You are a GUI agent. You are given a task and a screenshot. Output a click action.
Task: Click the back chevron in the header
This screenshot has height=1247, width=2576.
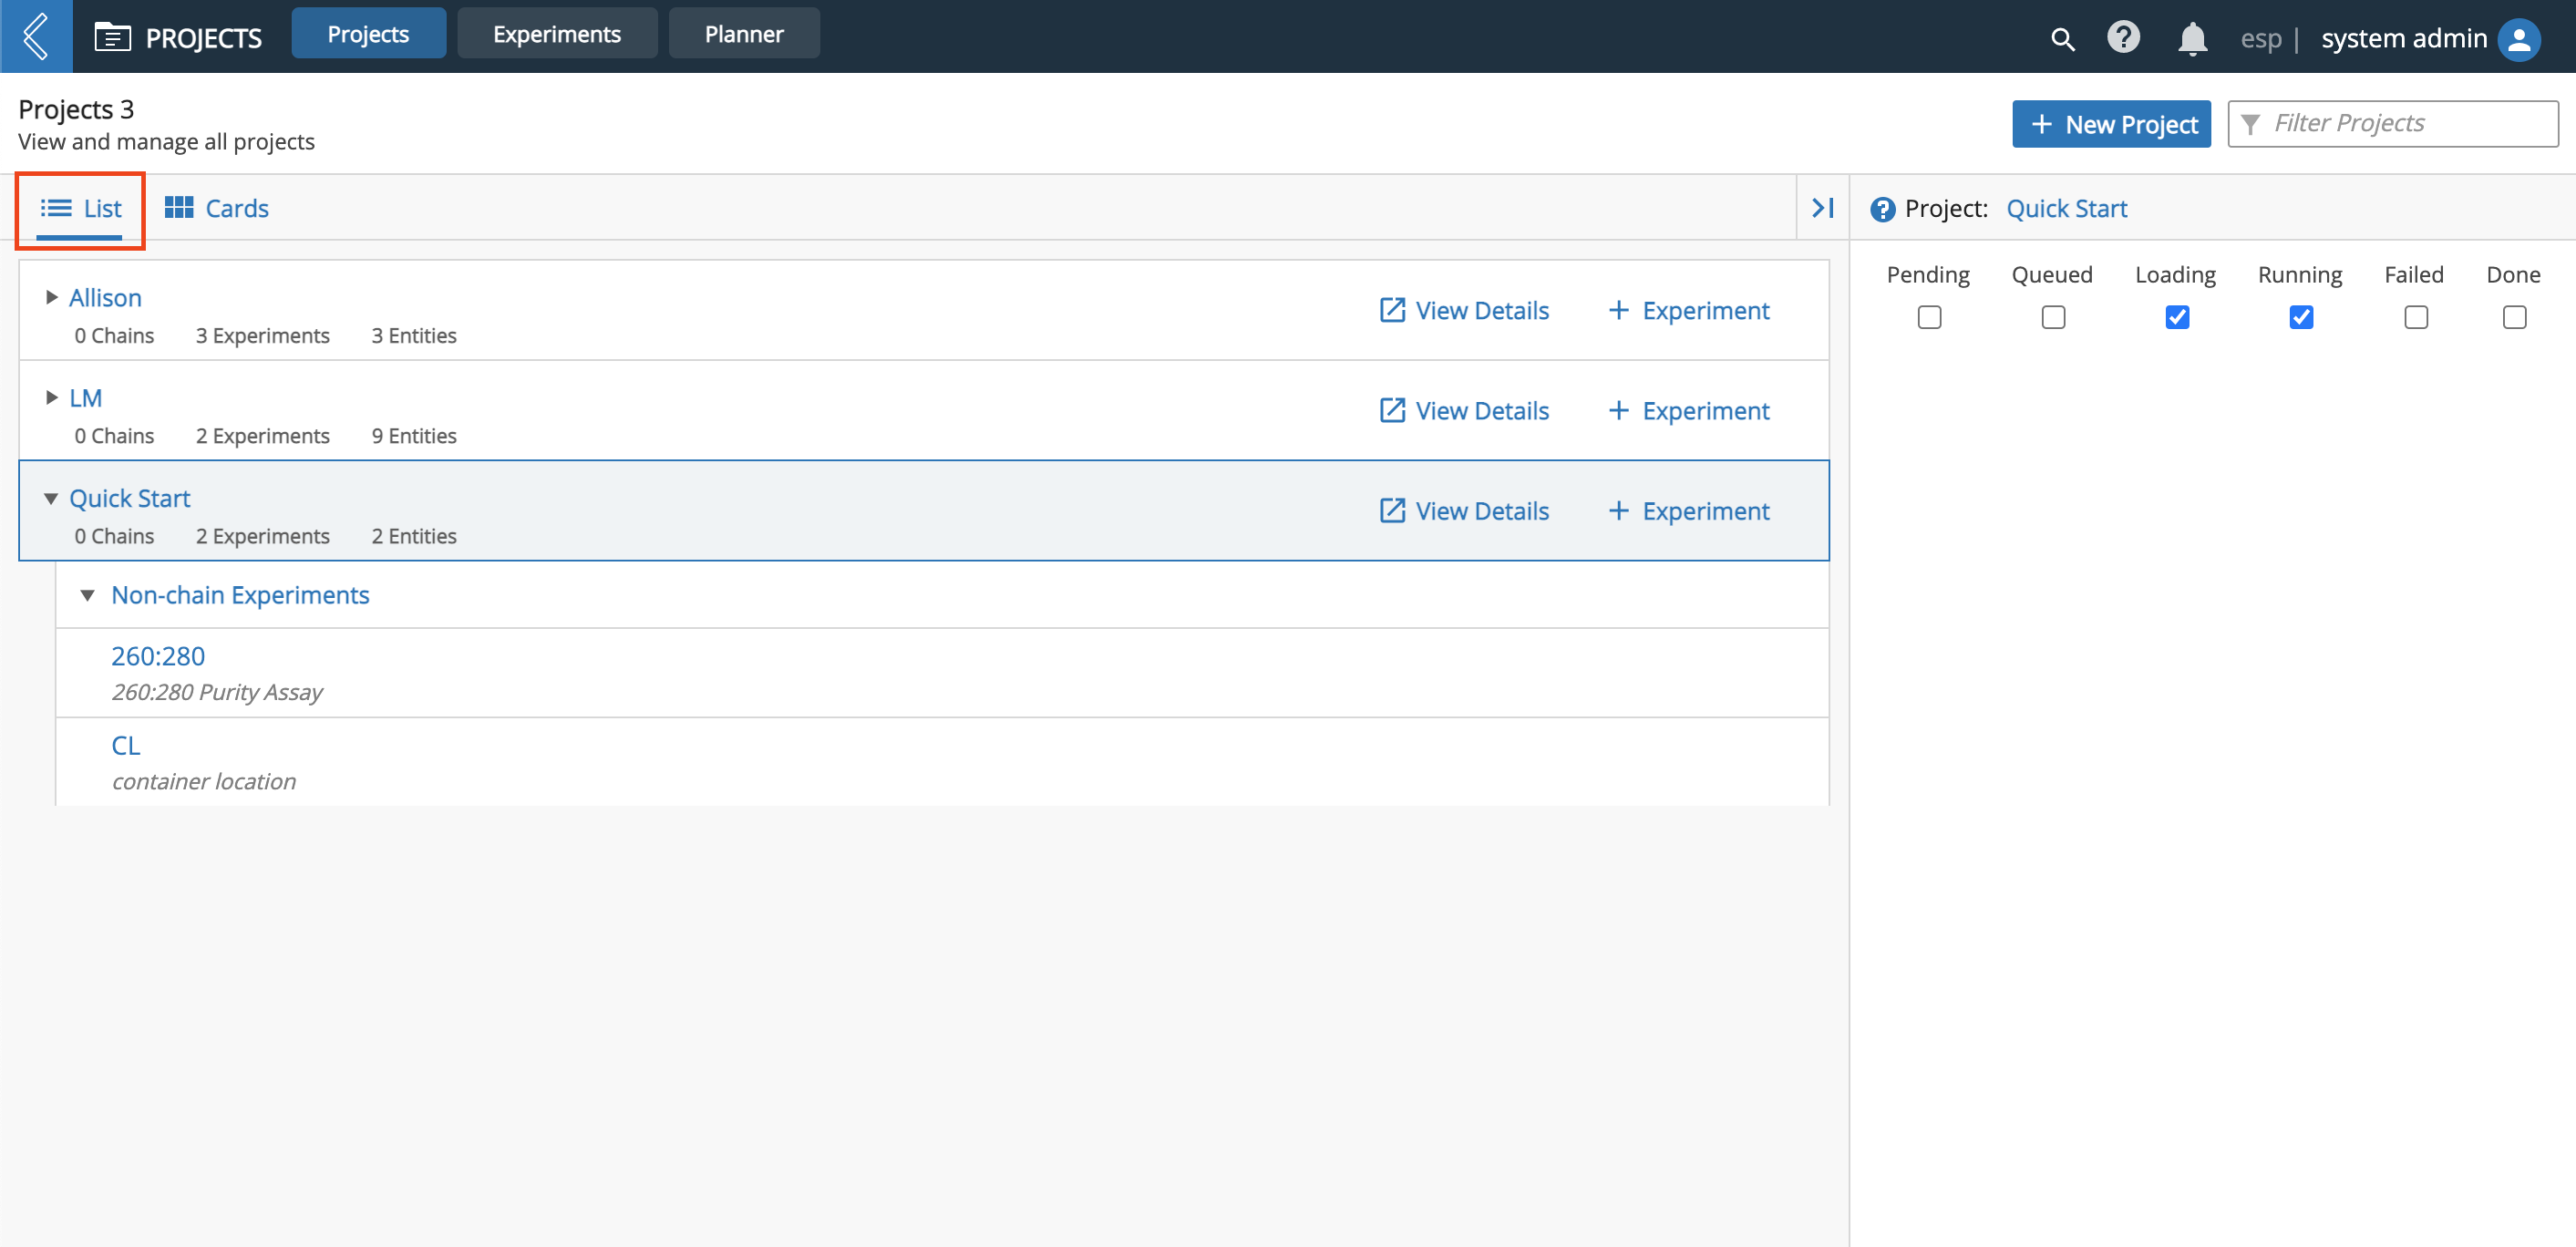36,36
